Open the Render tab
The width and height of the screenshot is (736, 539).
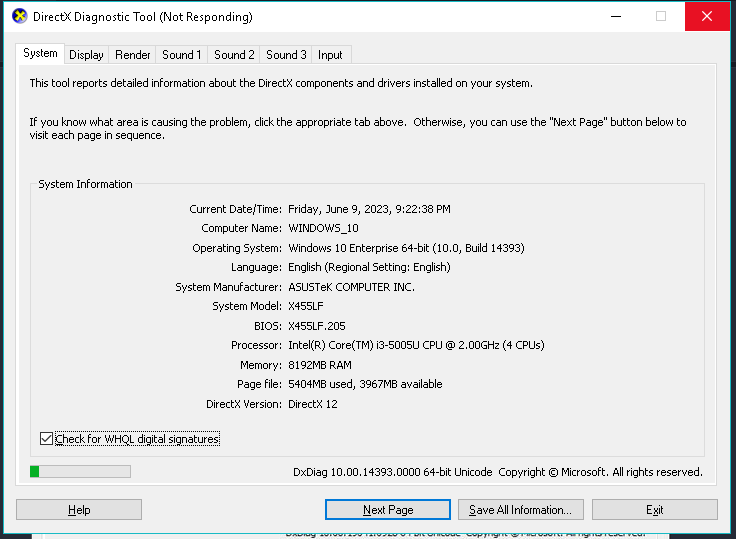pyautogui.click(x=132, y=55)
